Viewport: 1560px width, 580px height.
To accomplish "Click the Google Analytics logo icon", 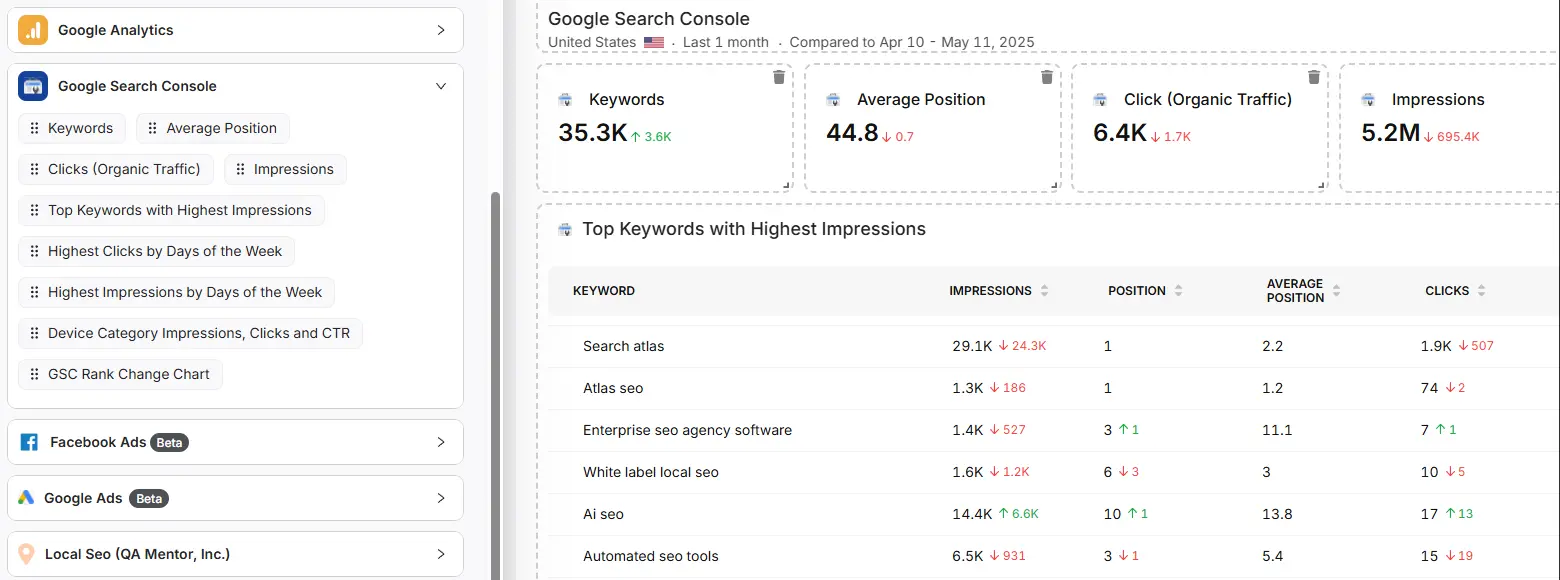I will point(33,30).
